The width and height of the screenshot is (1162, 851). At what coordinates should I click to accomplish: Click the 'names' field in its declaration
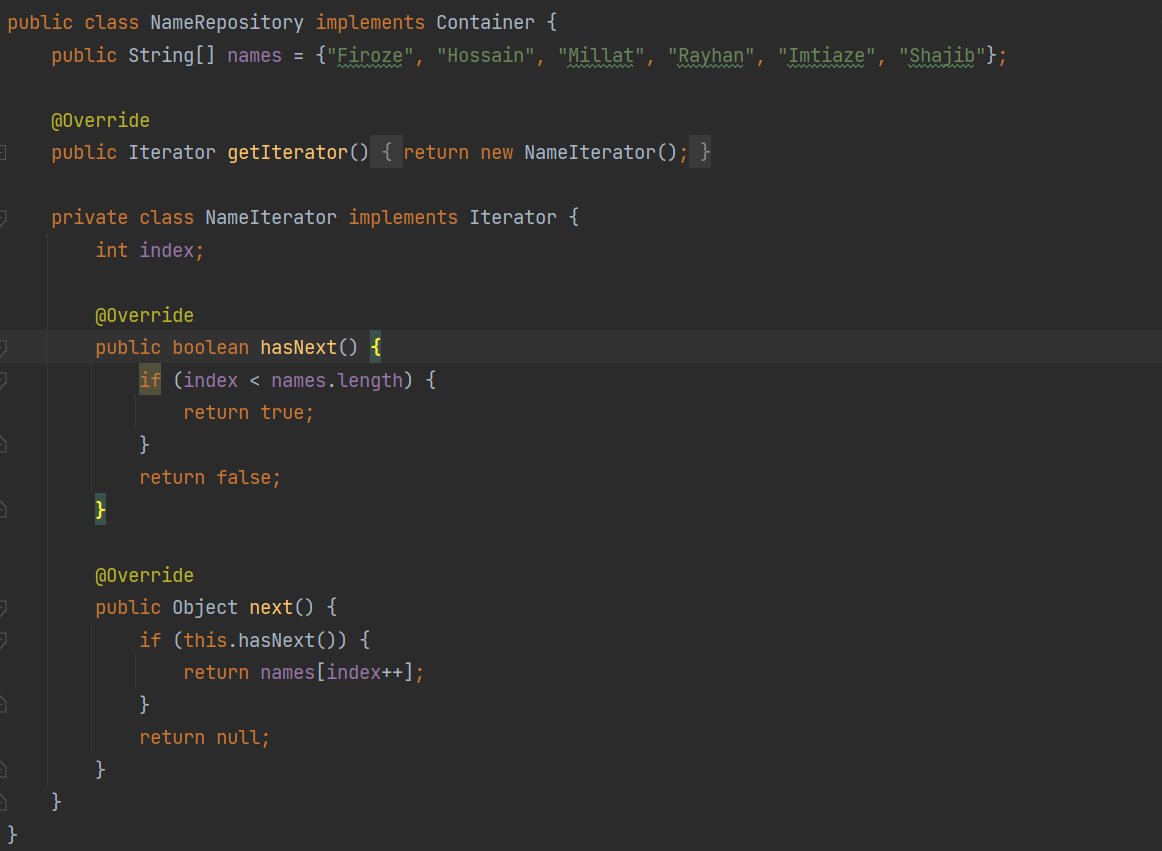[x=254, y=56]
